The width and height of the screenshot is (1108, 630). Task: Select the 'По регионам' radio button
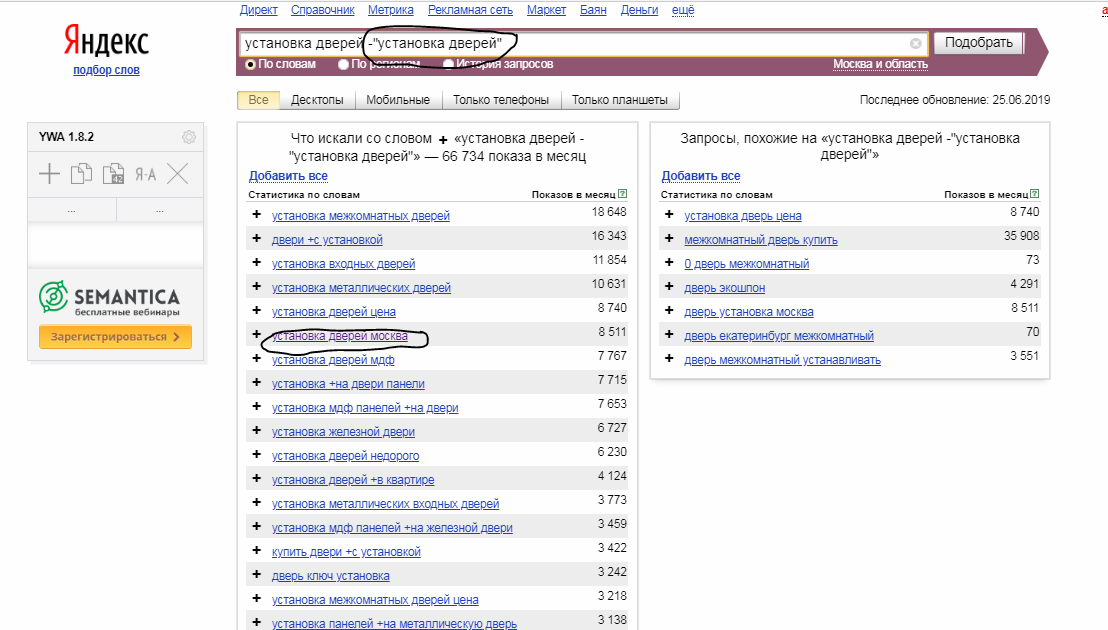coord(343,64)
